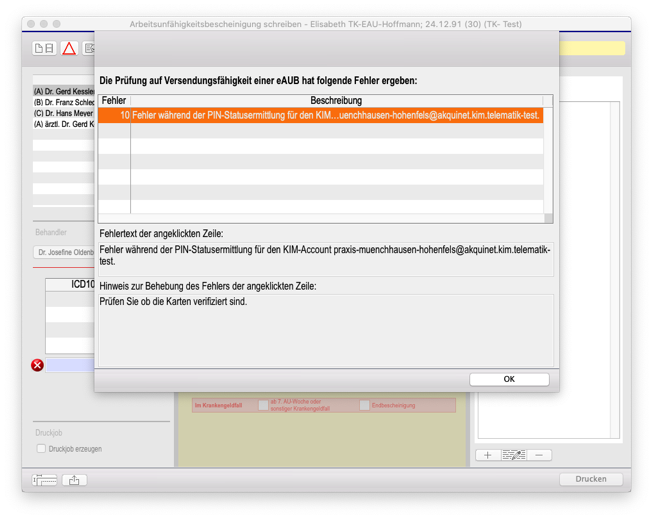Click the edit list icon between plus and minus

pyautogui.click(x=514, y=455)
